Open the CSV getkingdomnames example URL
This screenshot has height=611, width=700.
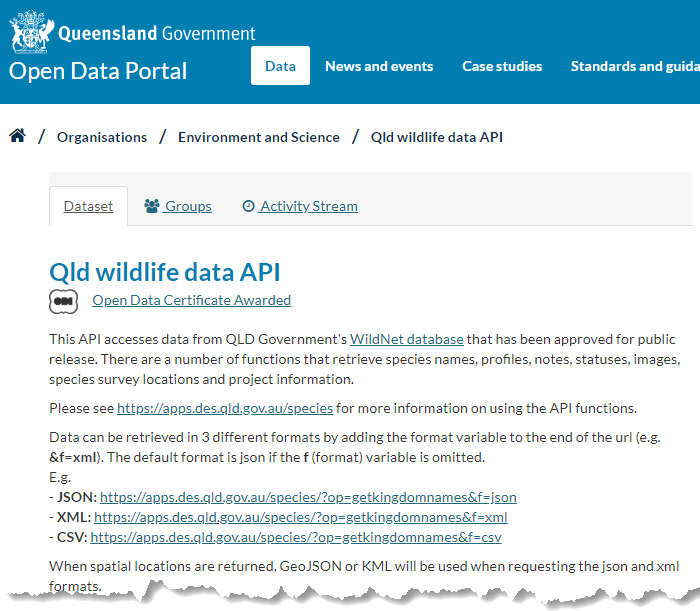296,537
